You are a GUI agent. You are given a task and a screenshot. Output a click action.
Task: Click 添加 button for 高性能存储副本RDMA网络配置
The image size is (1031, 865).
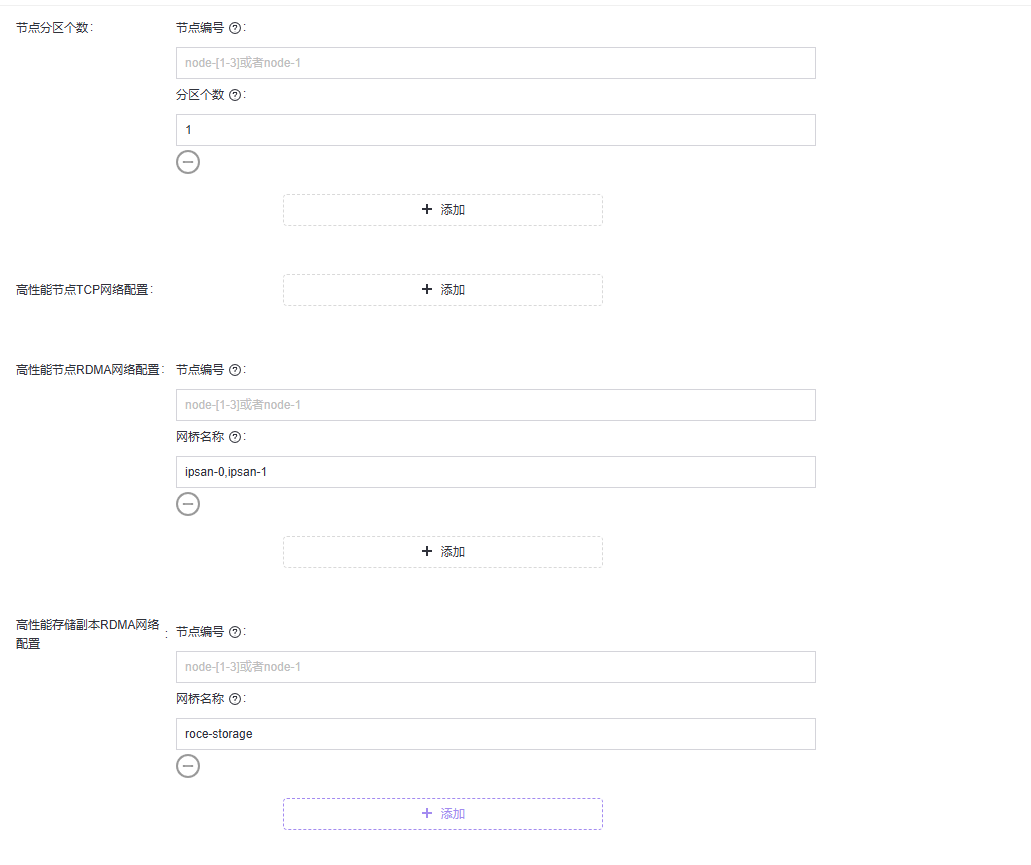pos(443,814)
